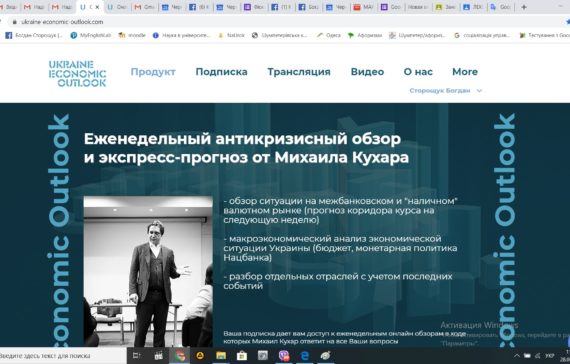The width and height of the screenshot is (570, 364).
Task: Open the Видео page link
Action: point(367,72)
